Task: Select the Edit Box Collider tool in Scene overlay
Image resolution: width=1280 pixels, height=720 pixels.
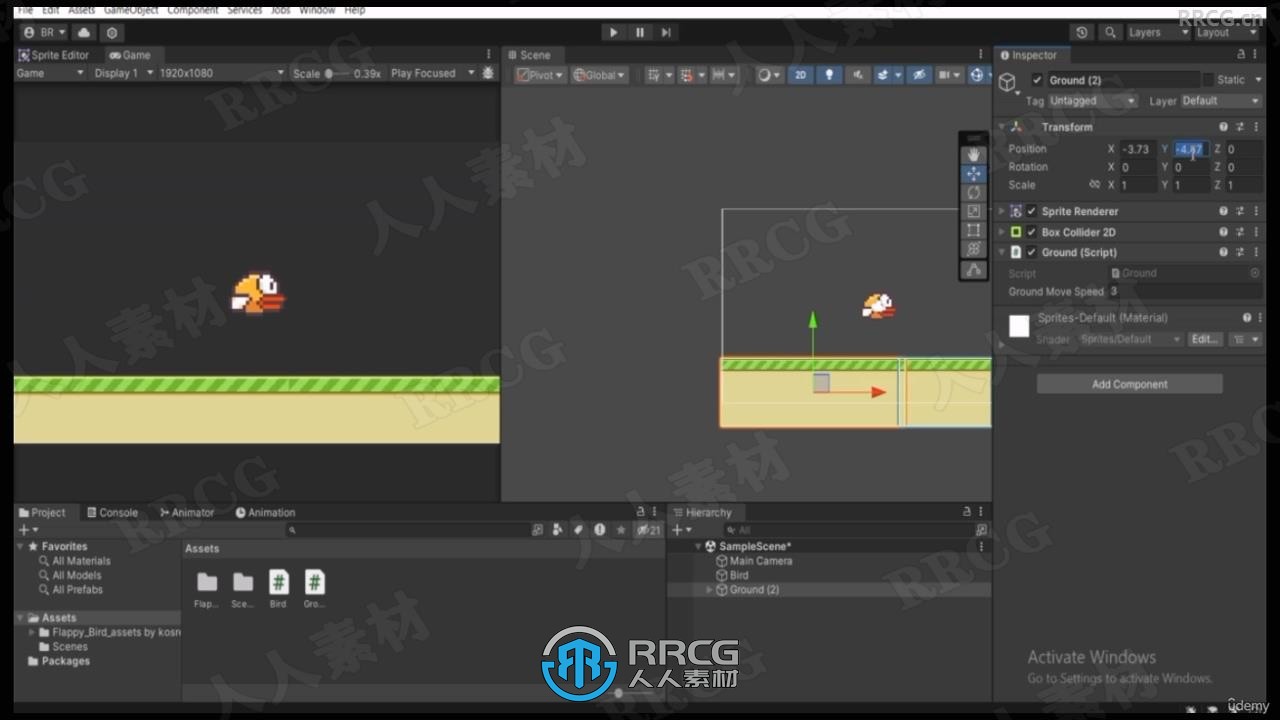Action: coord(974,270)
